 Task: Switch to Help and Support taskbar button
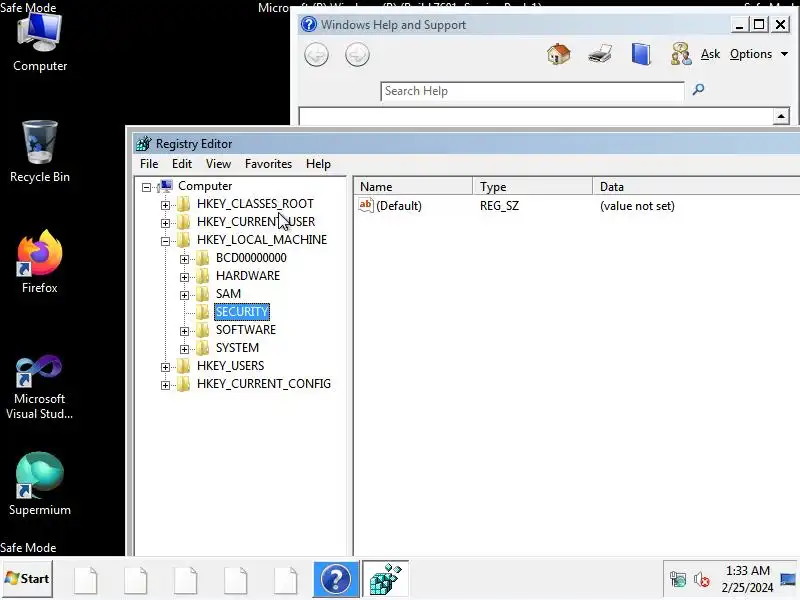[336, 579]
